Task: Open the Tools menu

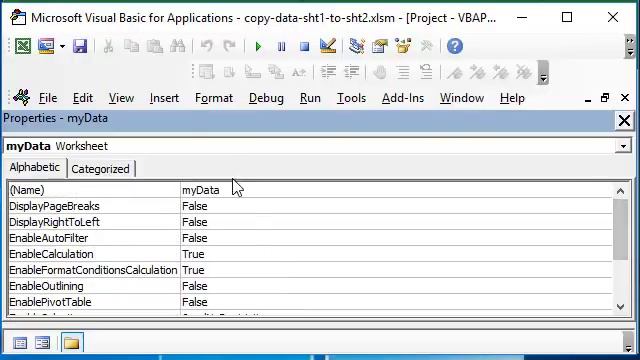Action: (351, 98)
